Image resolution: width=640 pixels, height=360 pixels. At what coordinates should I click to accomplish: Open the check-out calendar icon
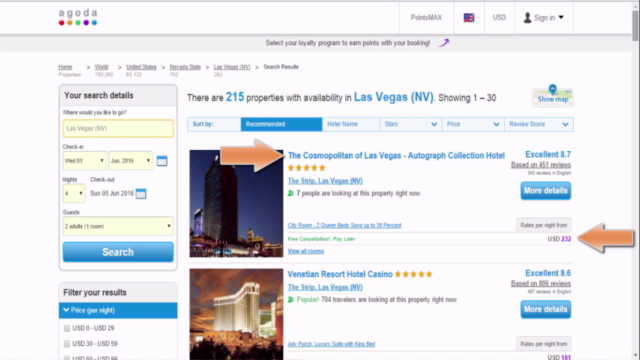tap(141, 193)
